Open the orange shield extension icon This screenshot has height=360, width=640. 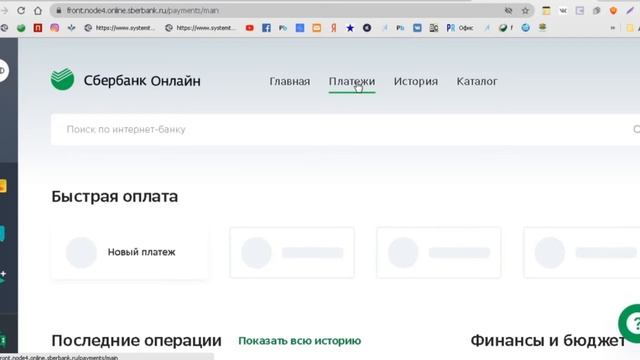point(613,11)
